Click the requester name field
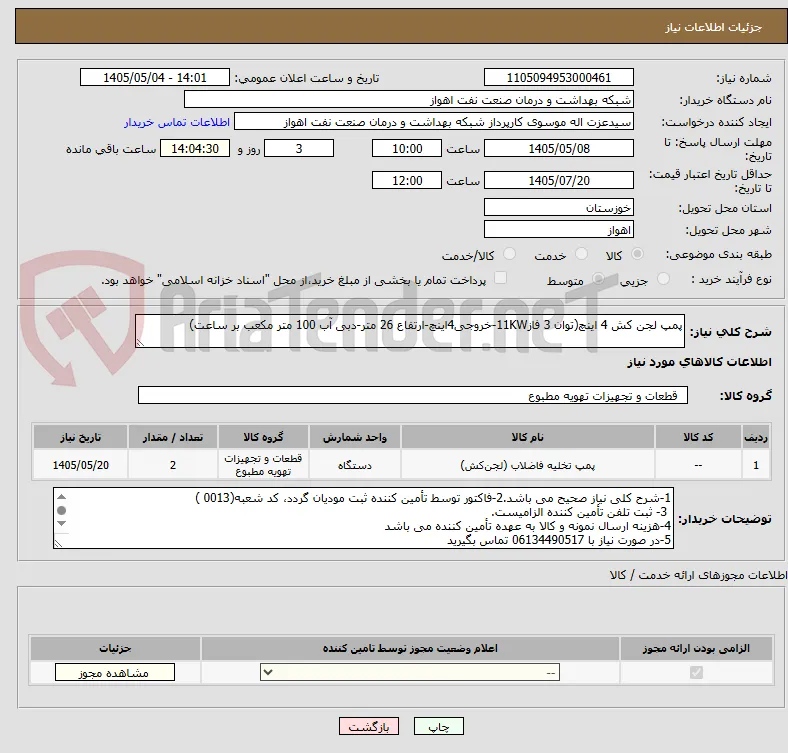The image size is (788, 753). (x=434, y=122)
